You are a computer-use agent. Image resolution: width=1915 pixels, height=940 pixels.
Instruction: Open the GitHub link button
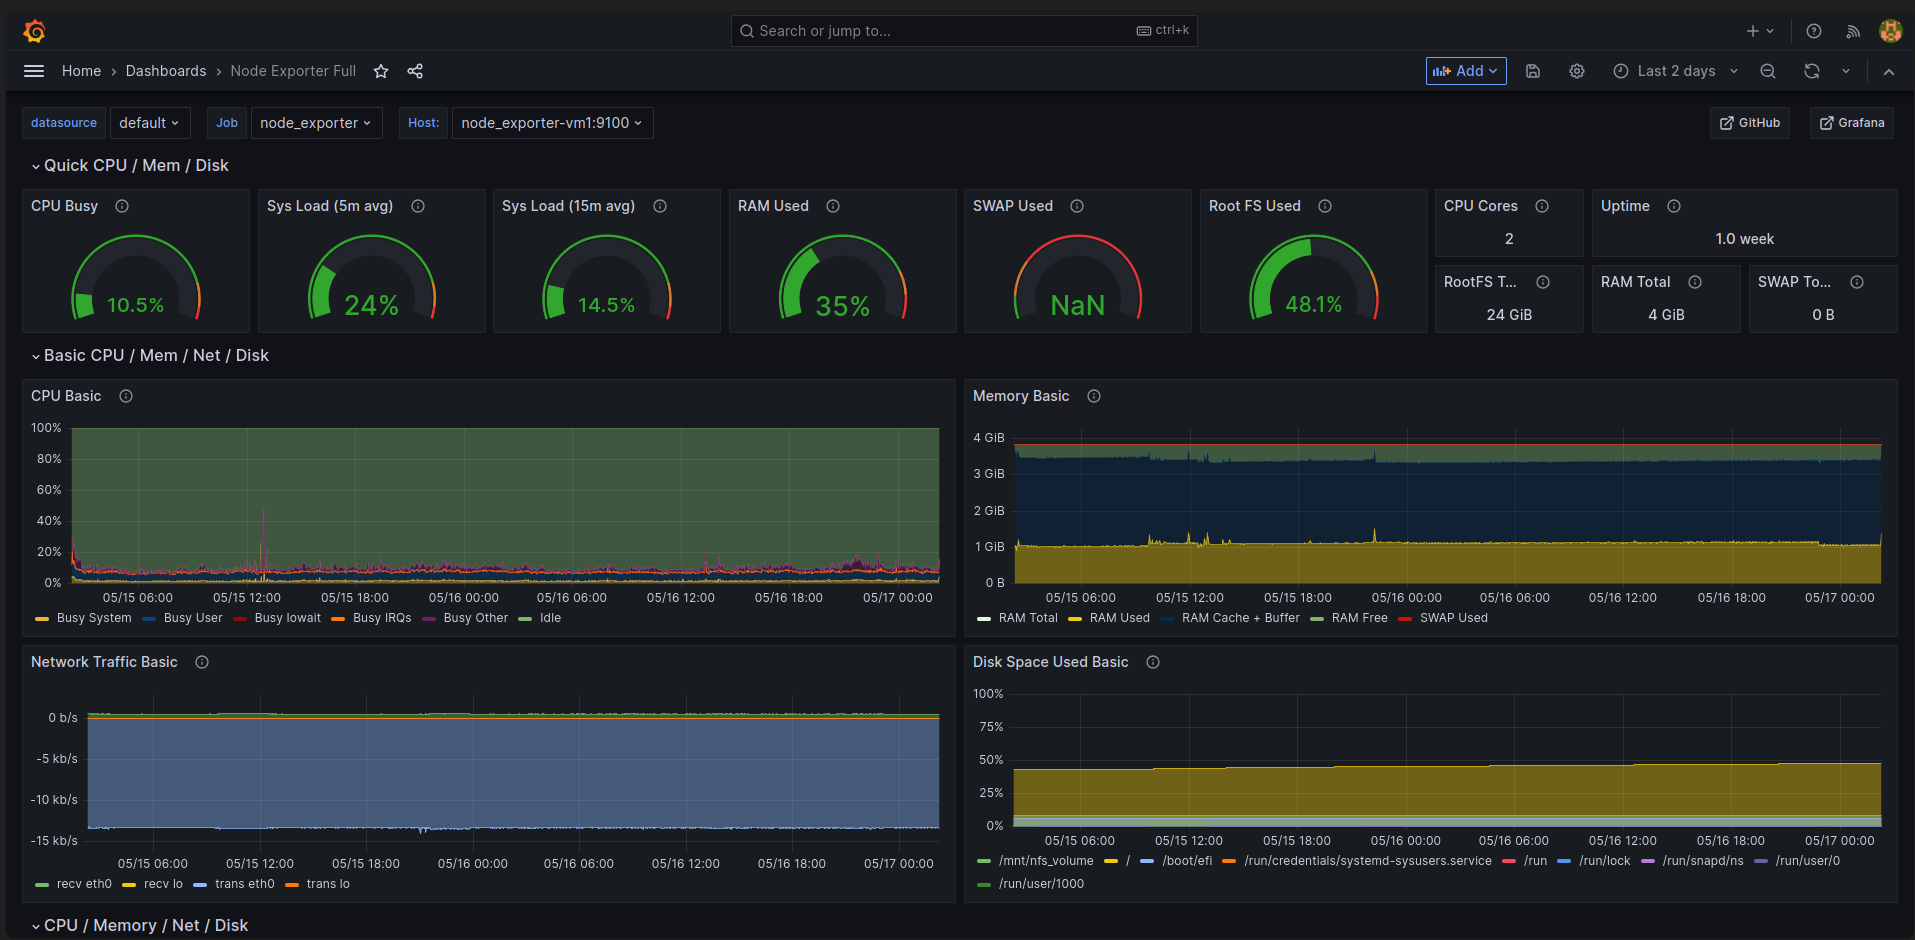[x=1750, y=123]
